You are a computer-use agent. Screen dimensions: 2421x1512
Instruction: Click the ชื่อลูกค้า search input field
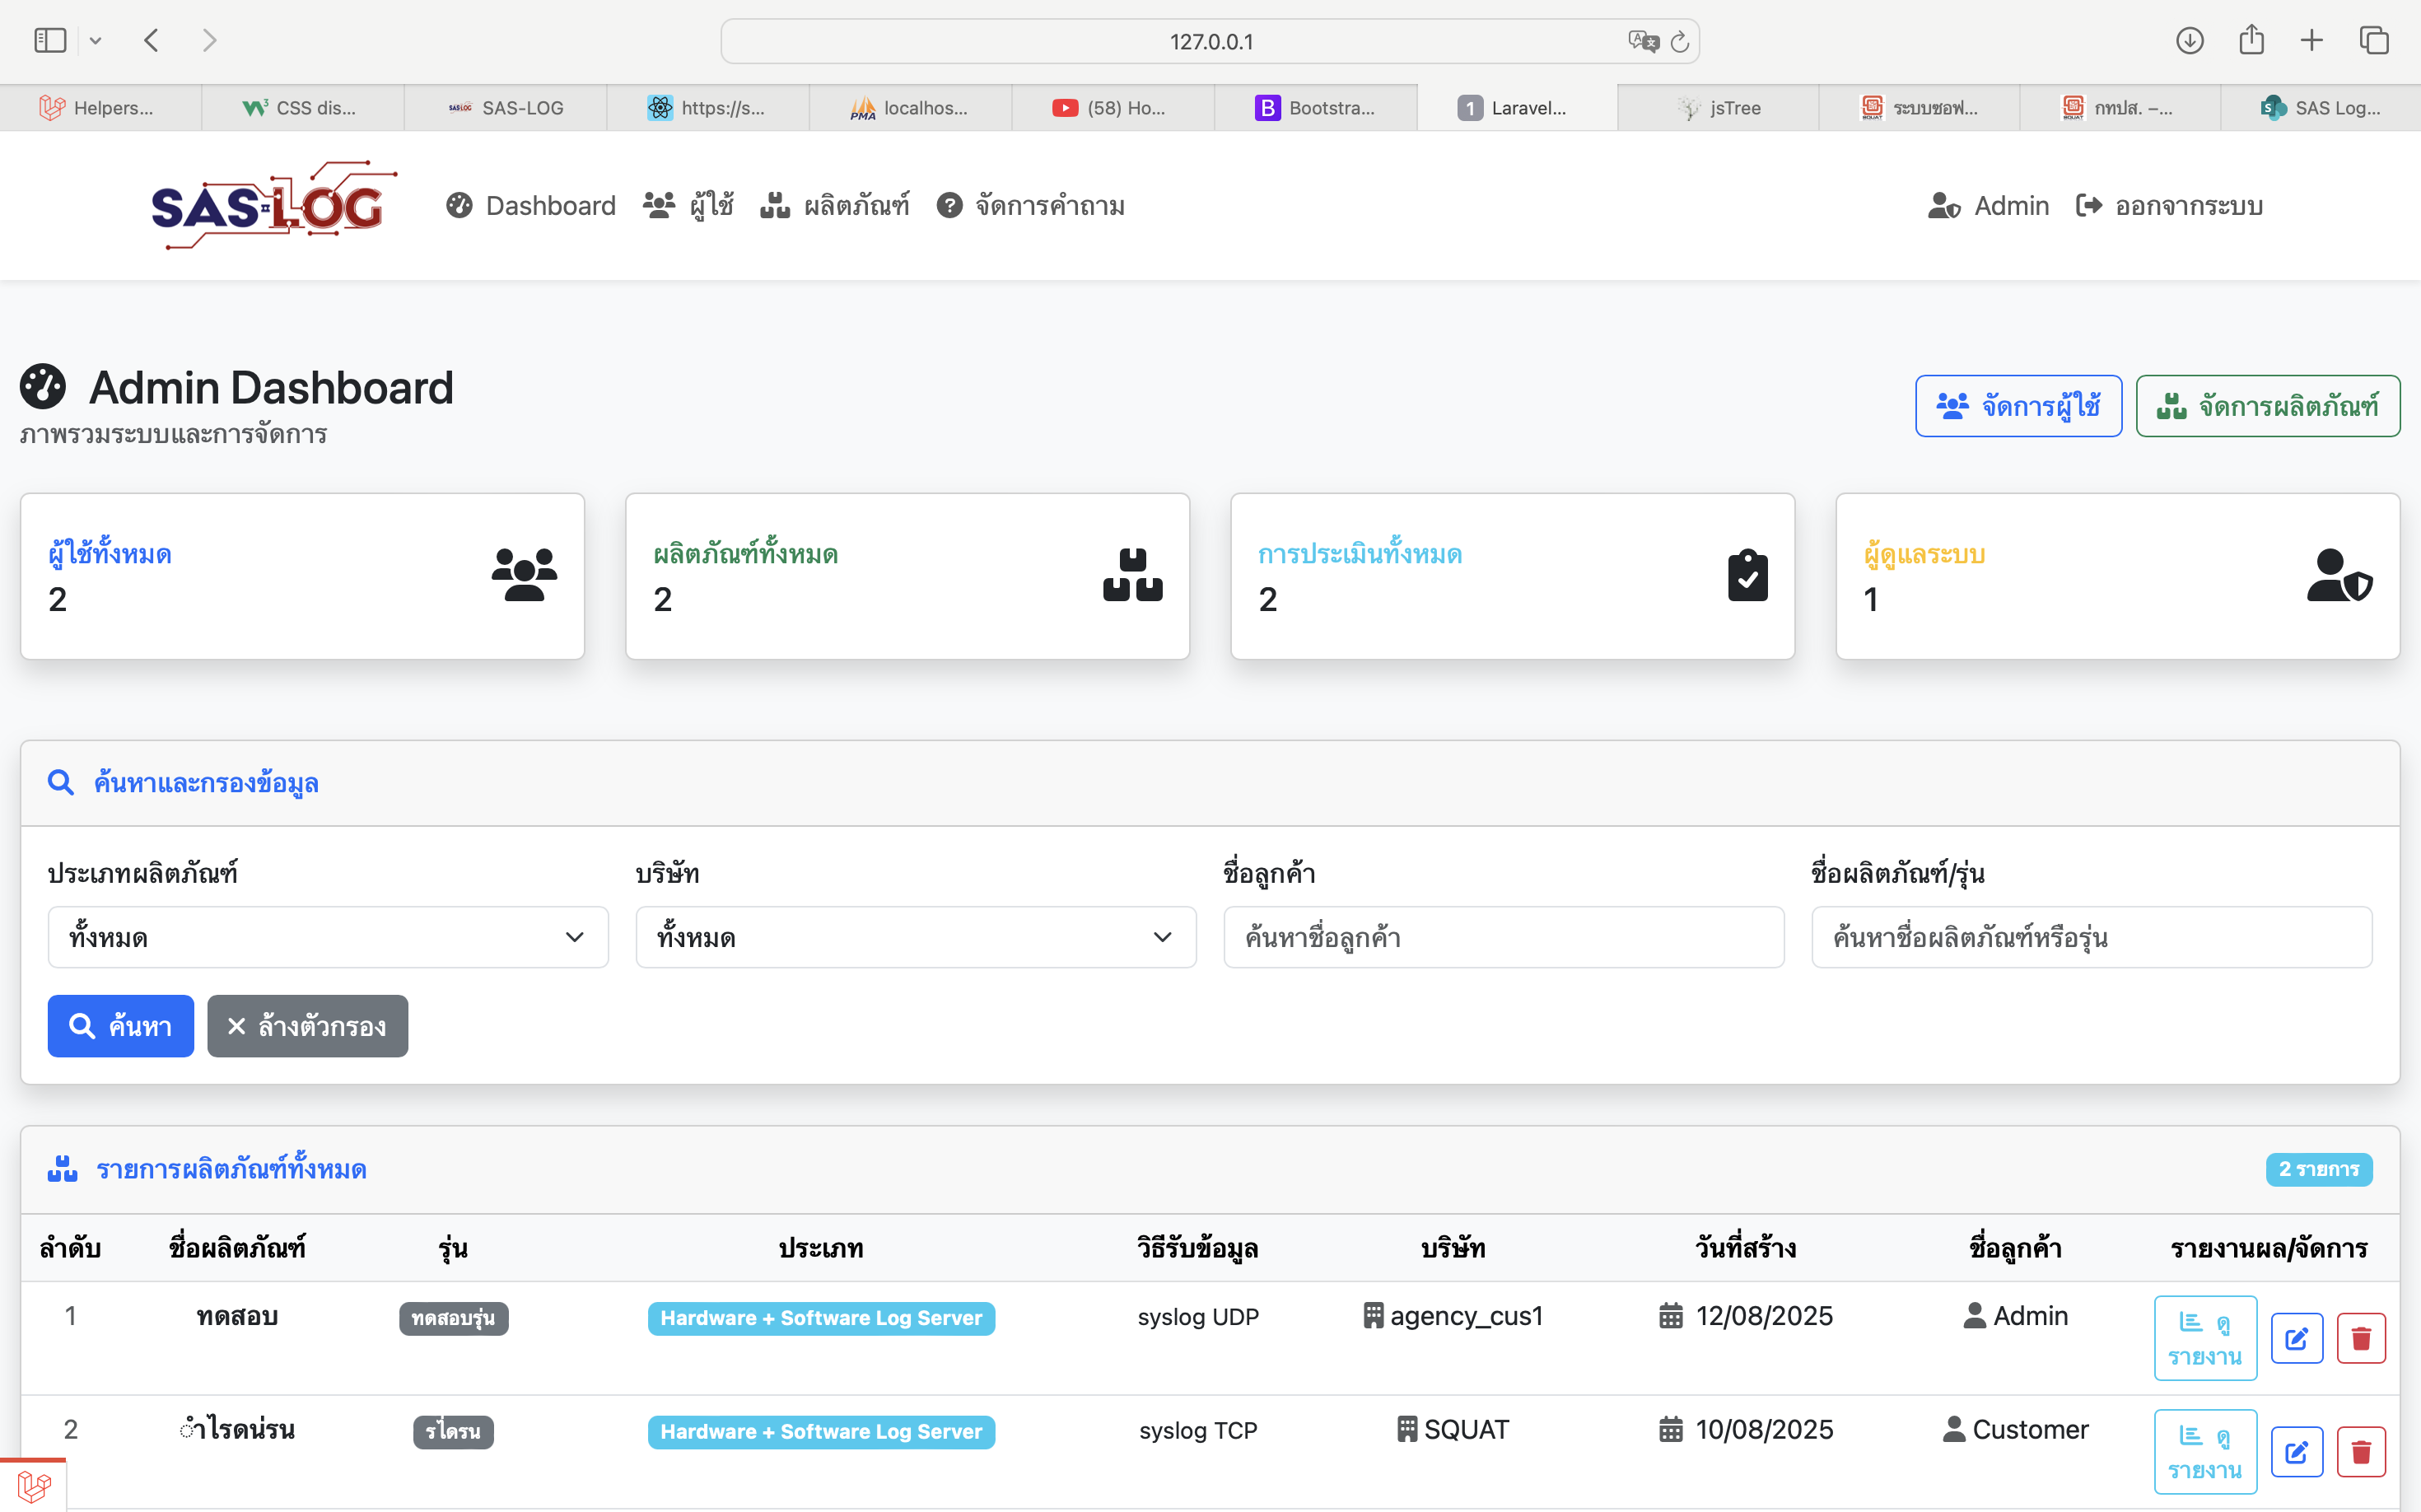tap(1503, 937)
